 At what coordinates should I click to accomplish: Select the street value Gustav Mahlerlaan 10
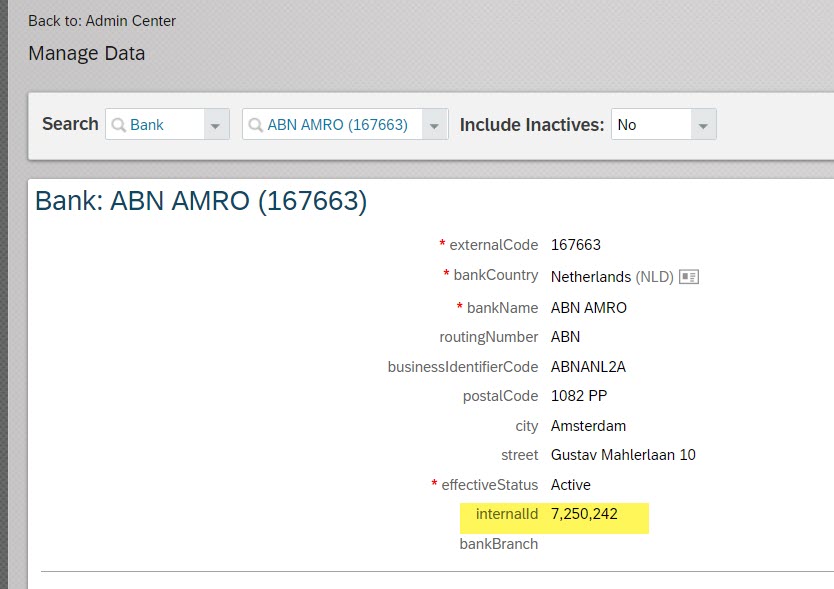pos(623,455)
